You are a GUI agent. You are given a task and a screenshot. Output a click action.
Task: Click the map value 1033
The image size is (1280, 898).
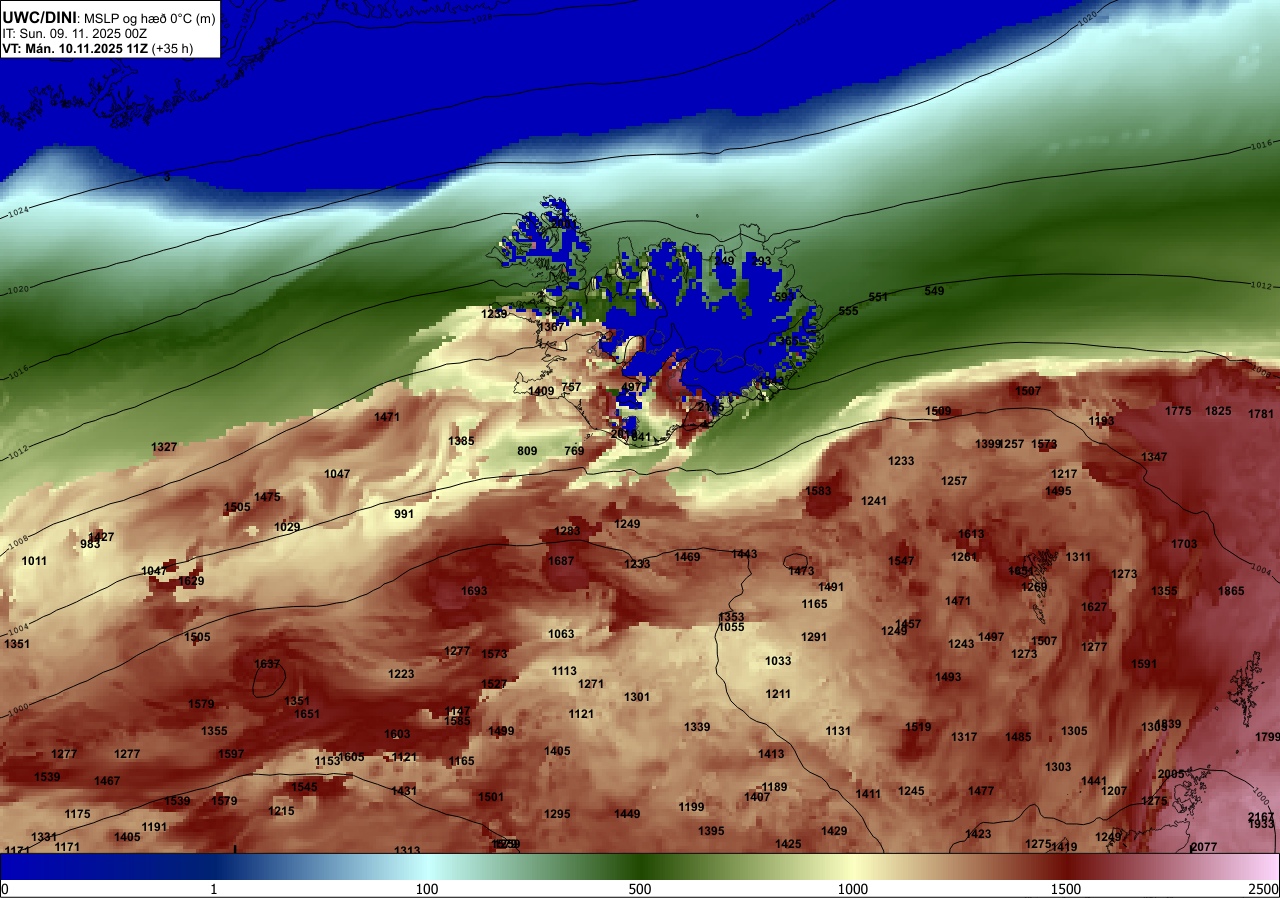(x=778, y=661)
